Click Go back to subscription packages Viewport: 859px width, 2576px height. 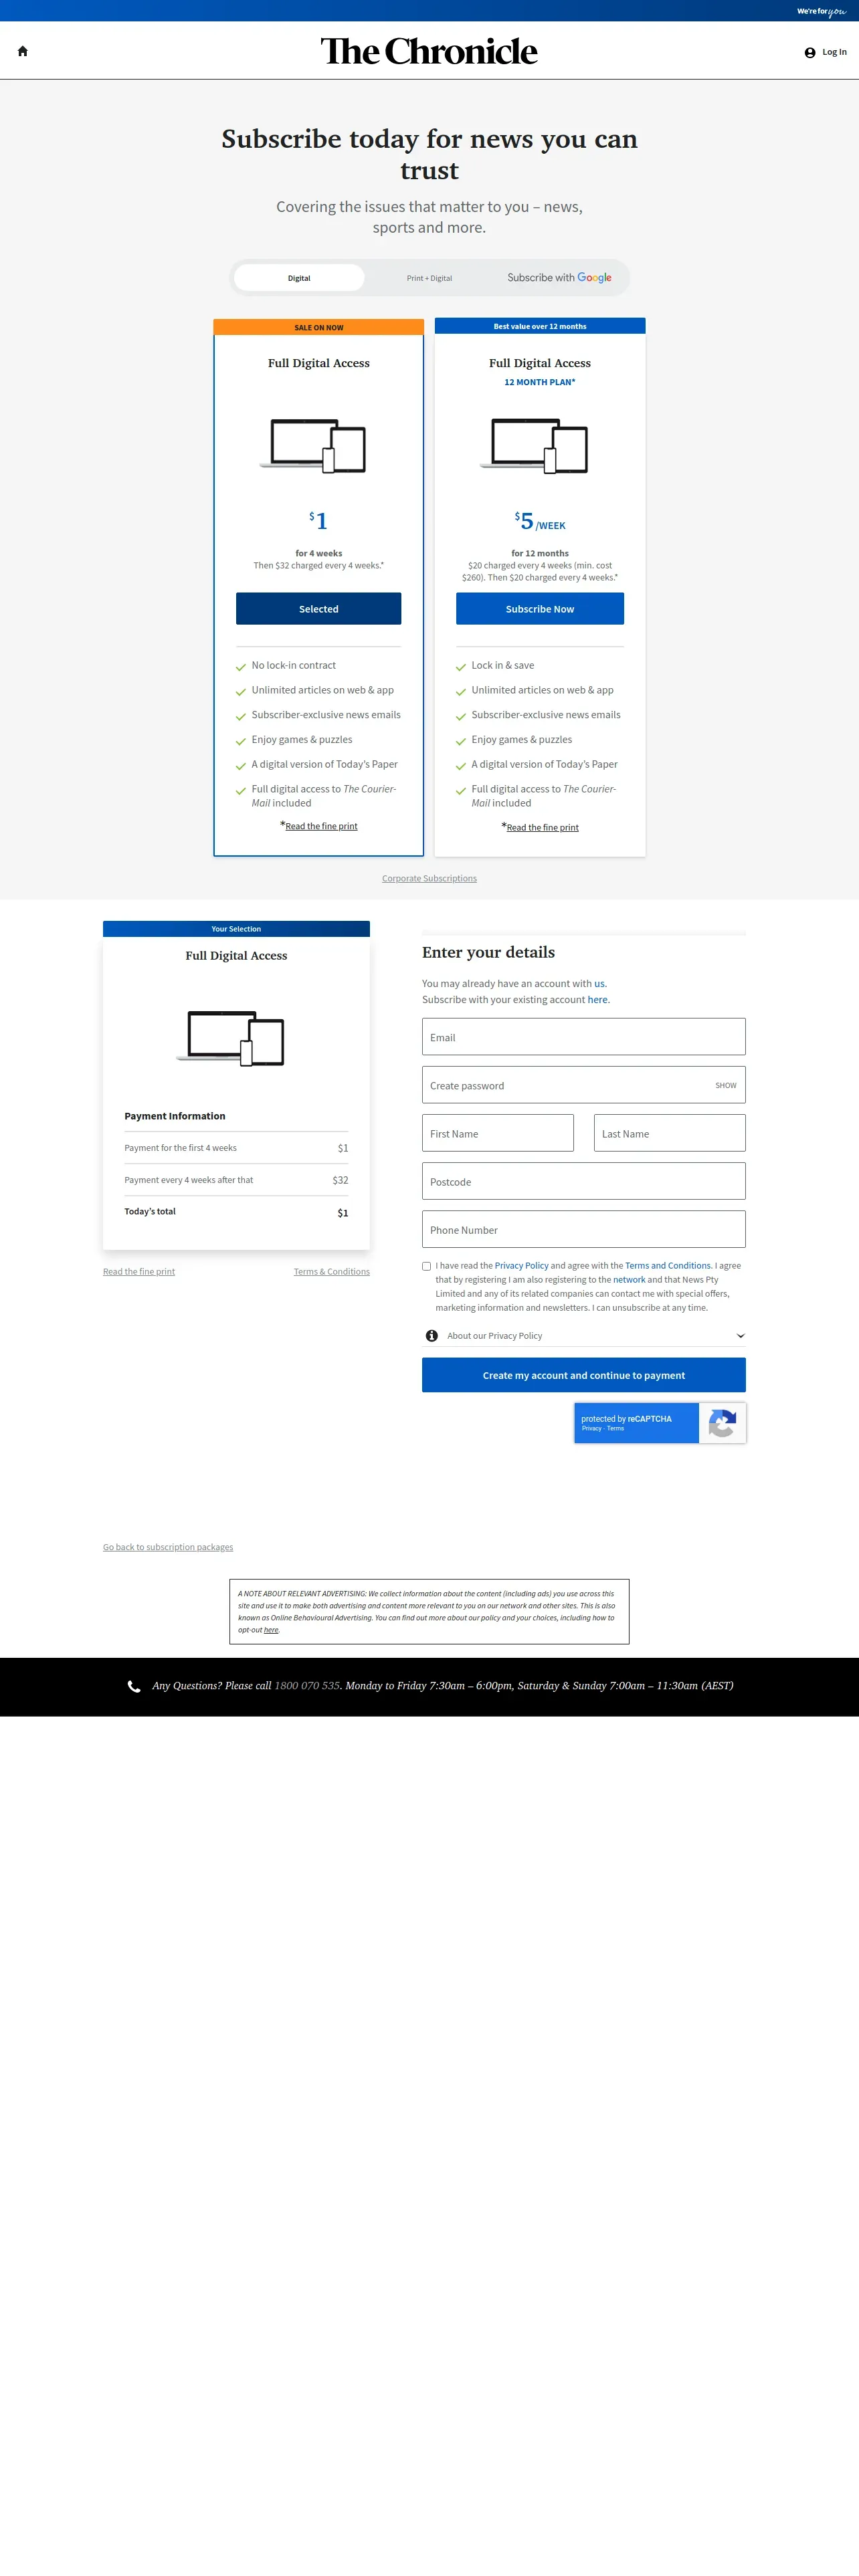point(168,1547)
